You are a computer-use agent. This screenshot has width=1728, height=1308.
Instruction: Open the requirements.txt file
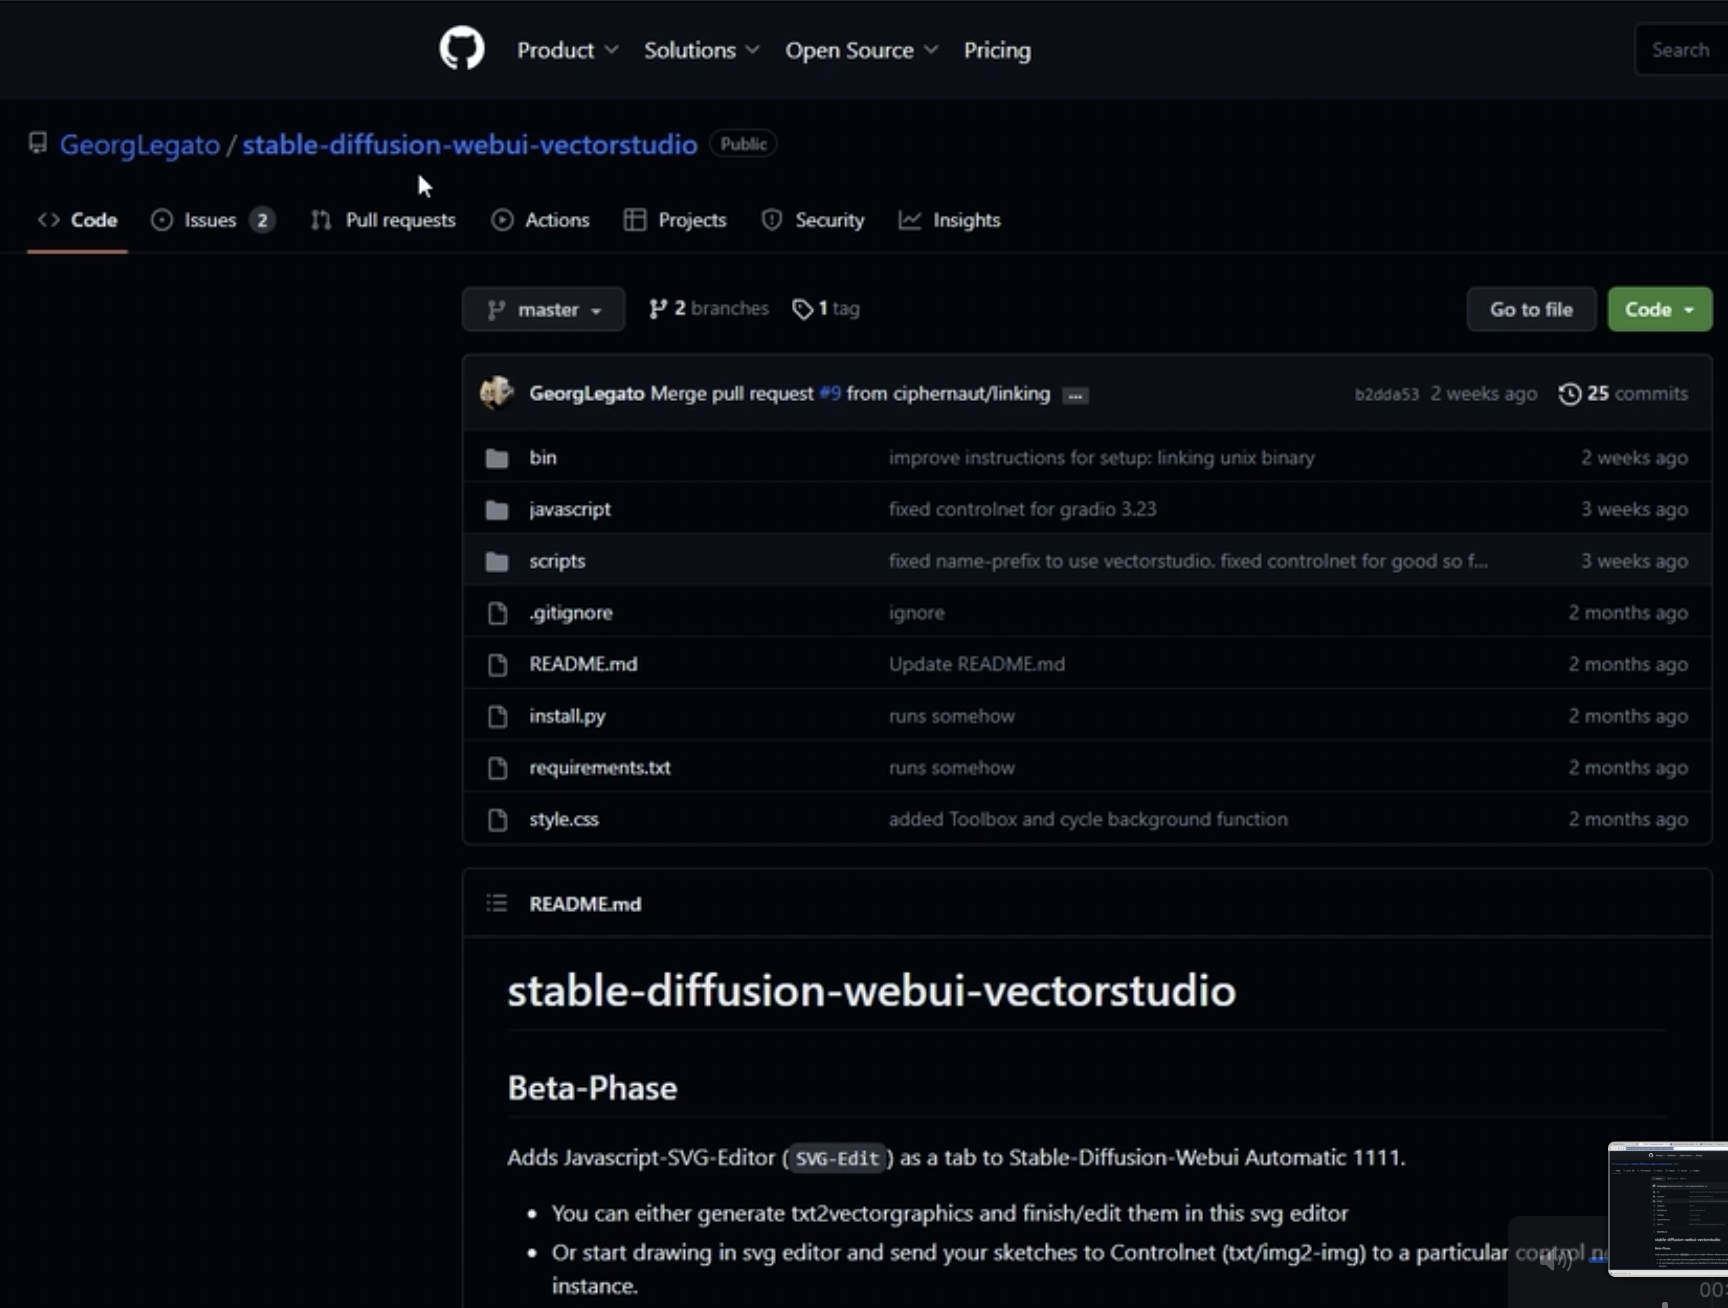click(x=600, y=767)
